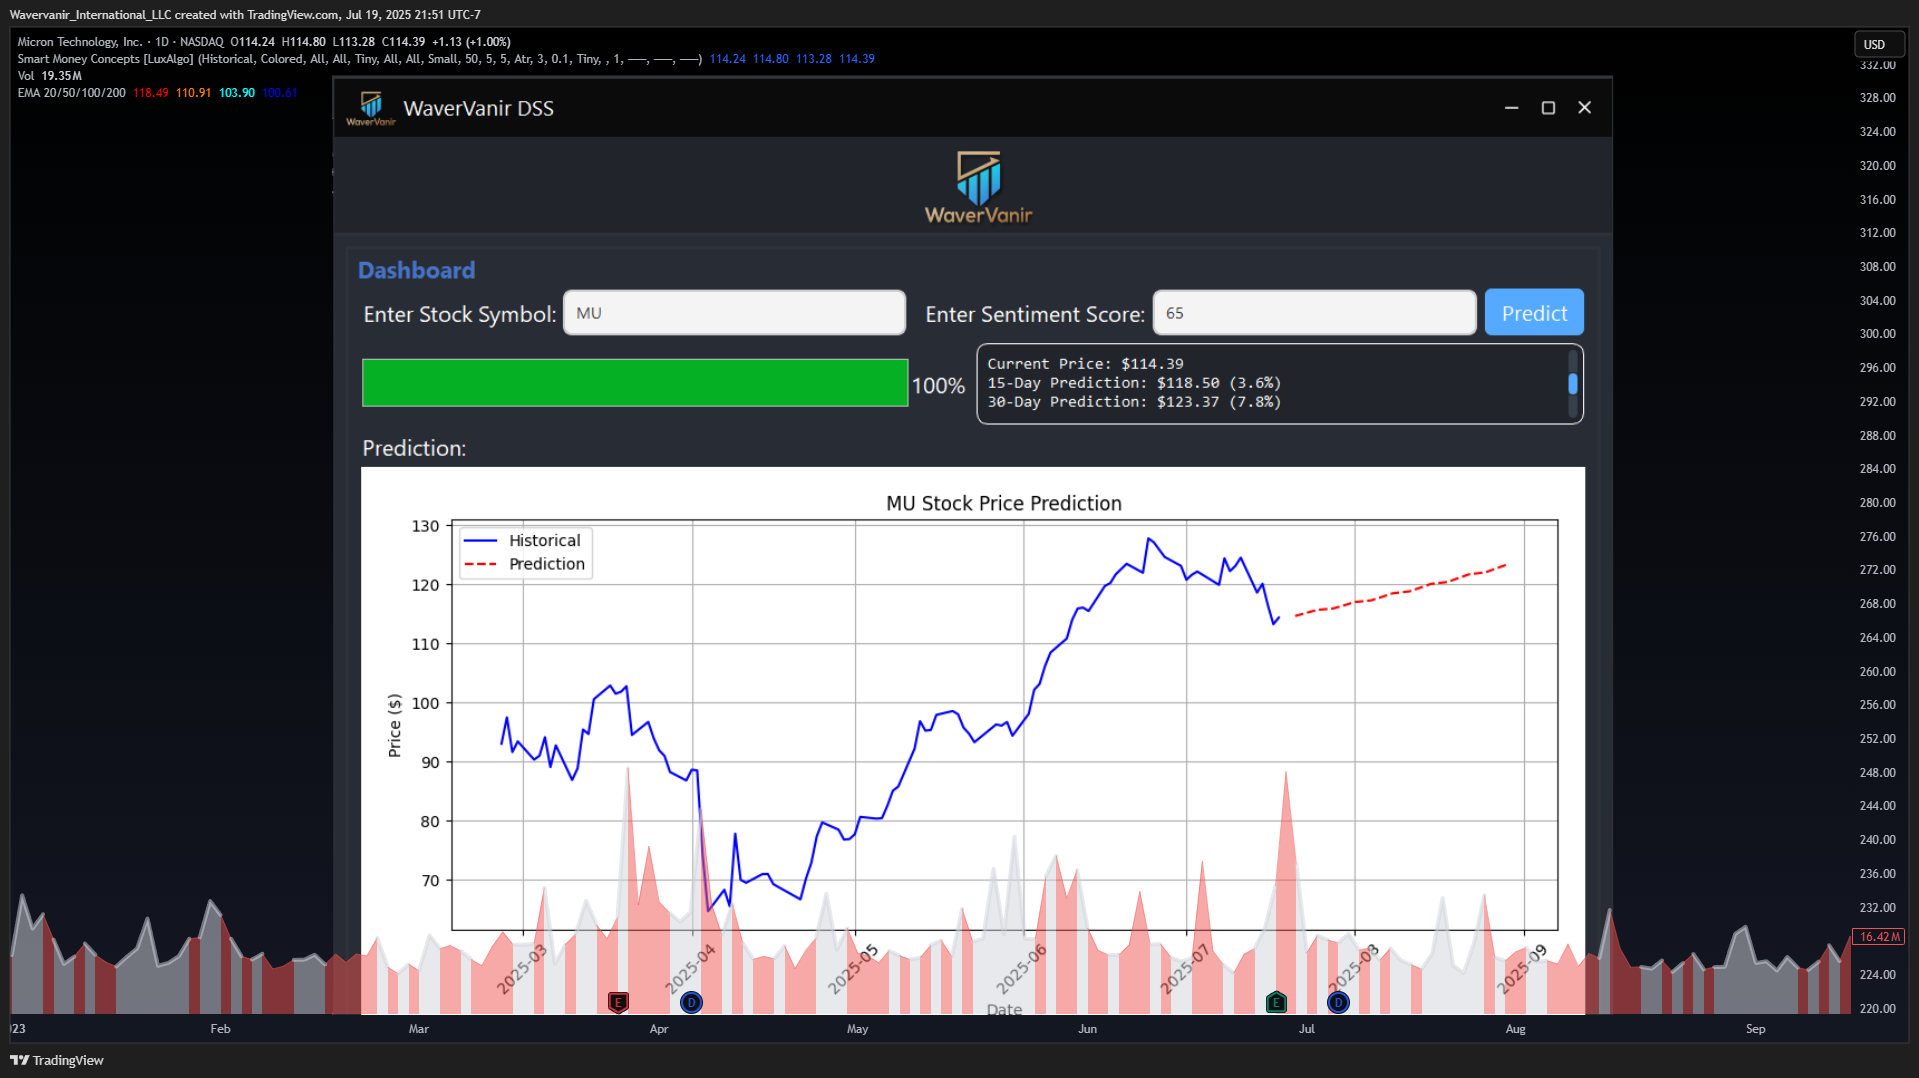Click the Feb label on time axis
The width and height of the screenshot is (1919, 1078).
[x=220, y=1029]
